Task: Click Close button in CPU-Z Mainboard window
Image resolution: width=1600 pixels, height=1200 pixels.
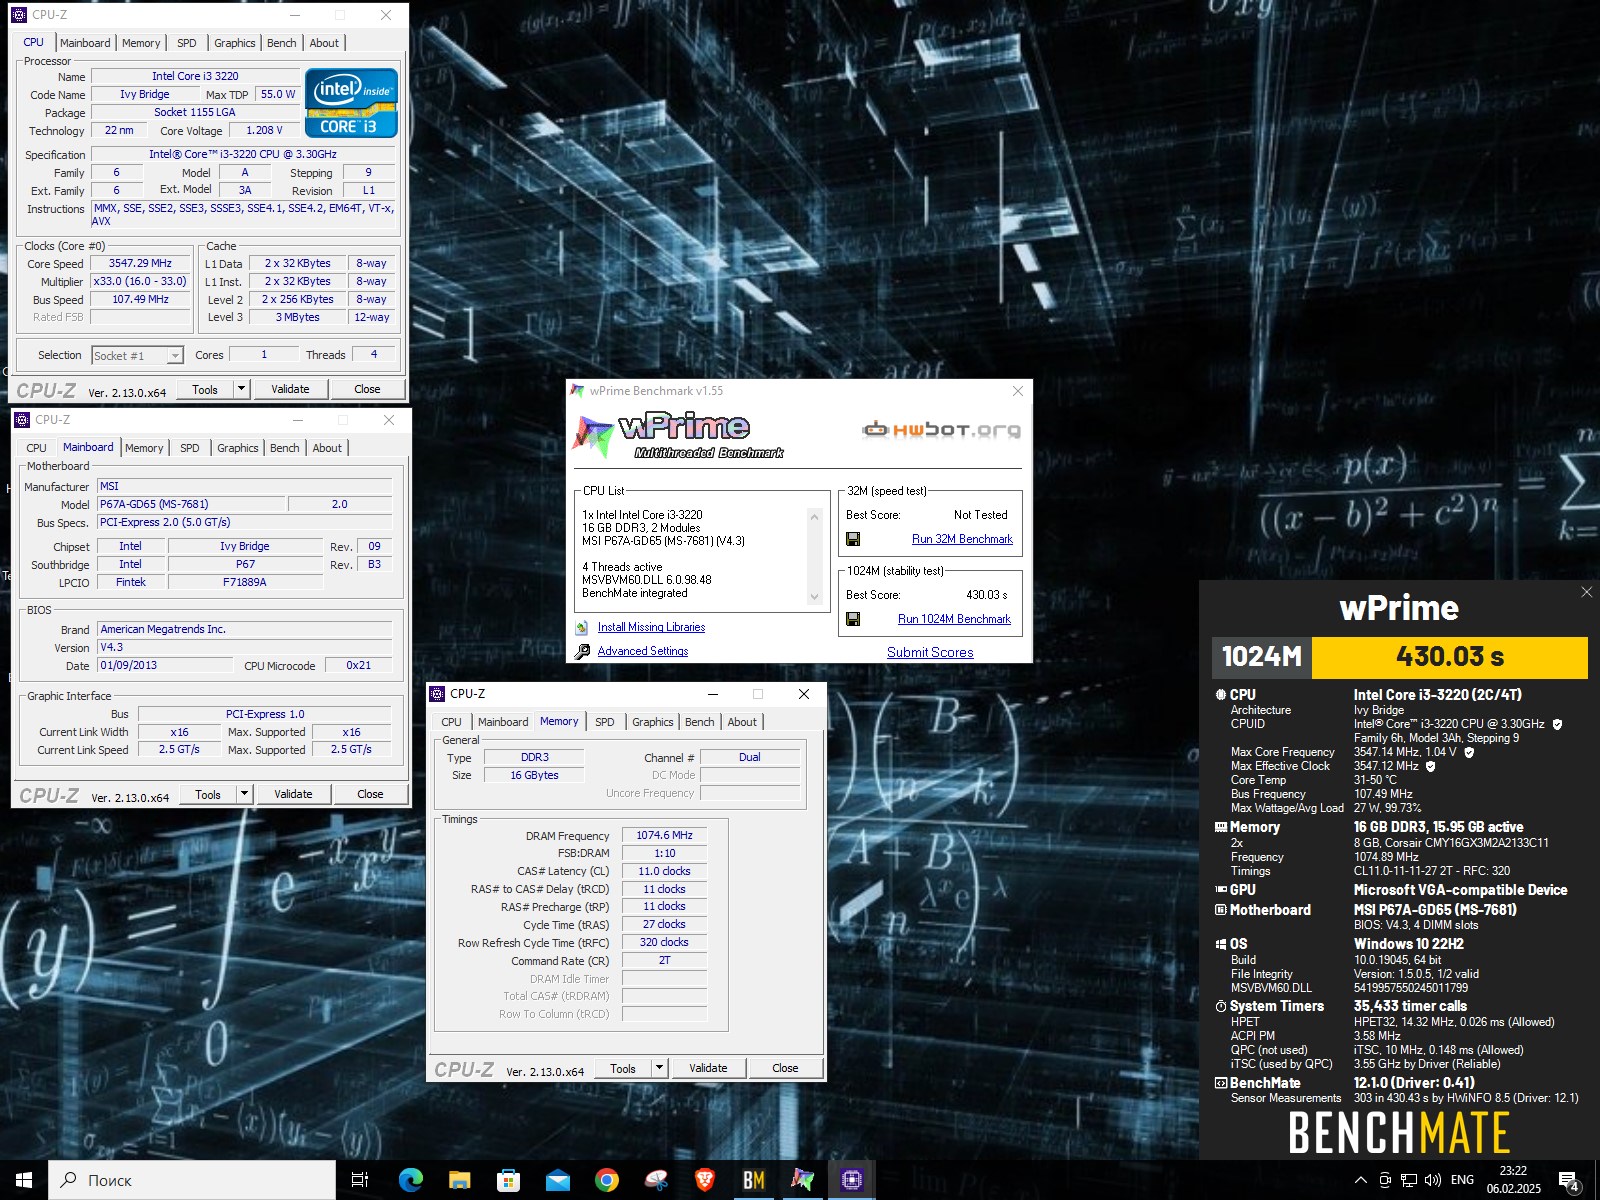Action: coord(370,794)
